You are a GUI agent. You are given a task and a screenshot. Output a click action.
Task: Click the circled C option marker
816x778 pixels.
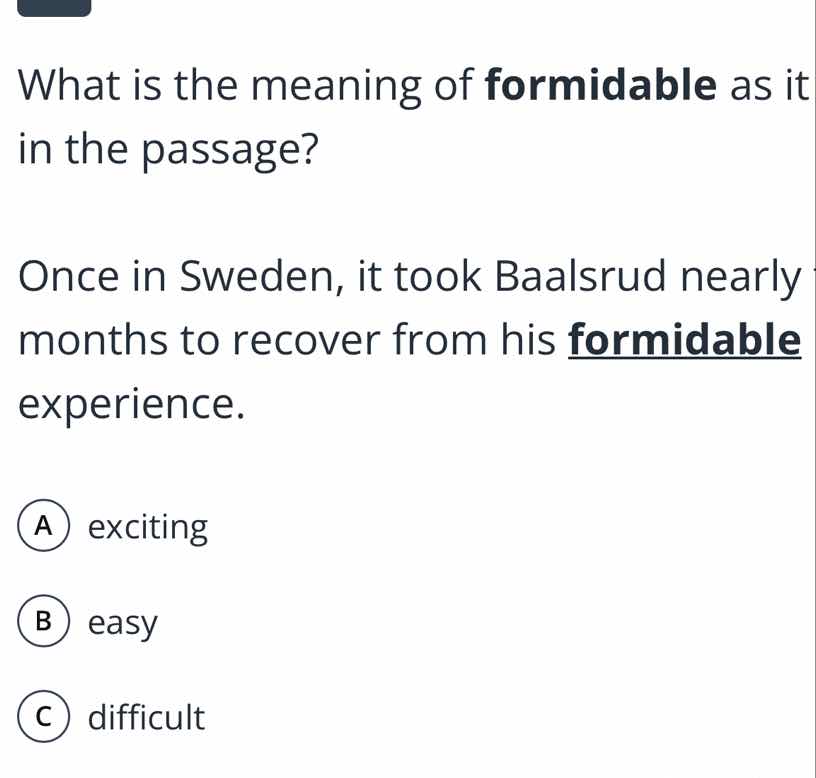point(42,718)
